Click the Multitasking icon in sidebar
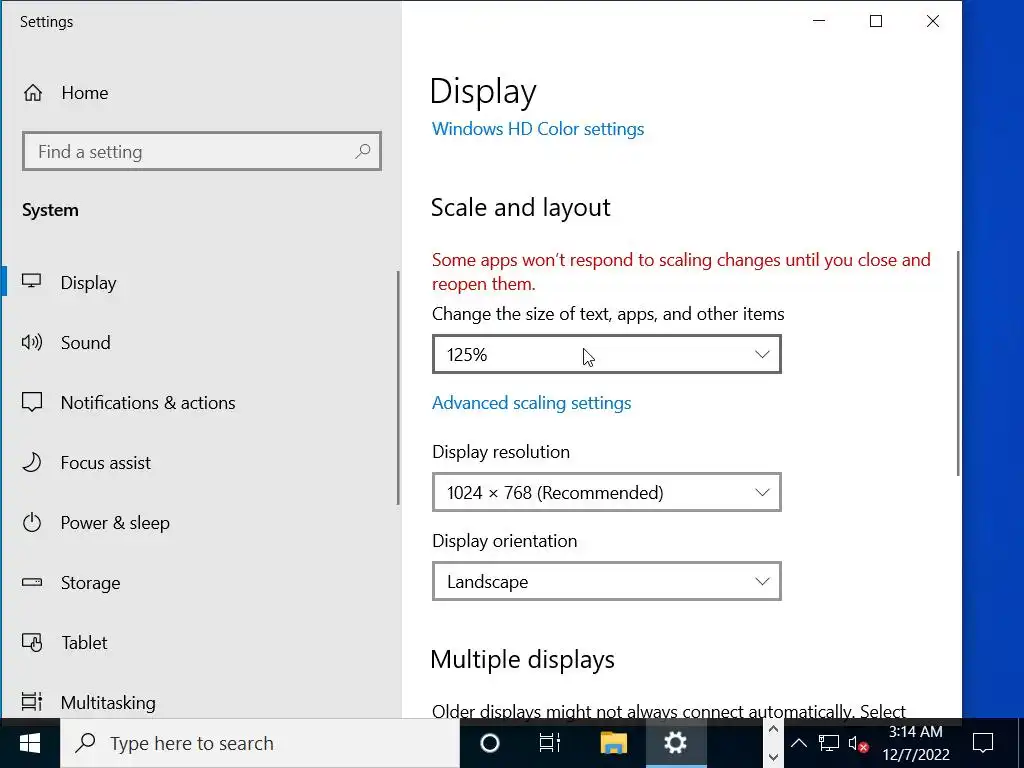 [x=31, y=702]
